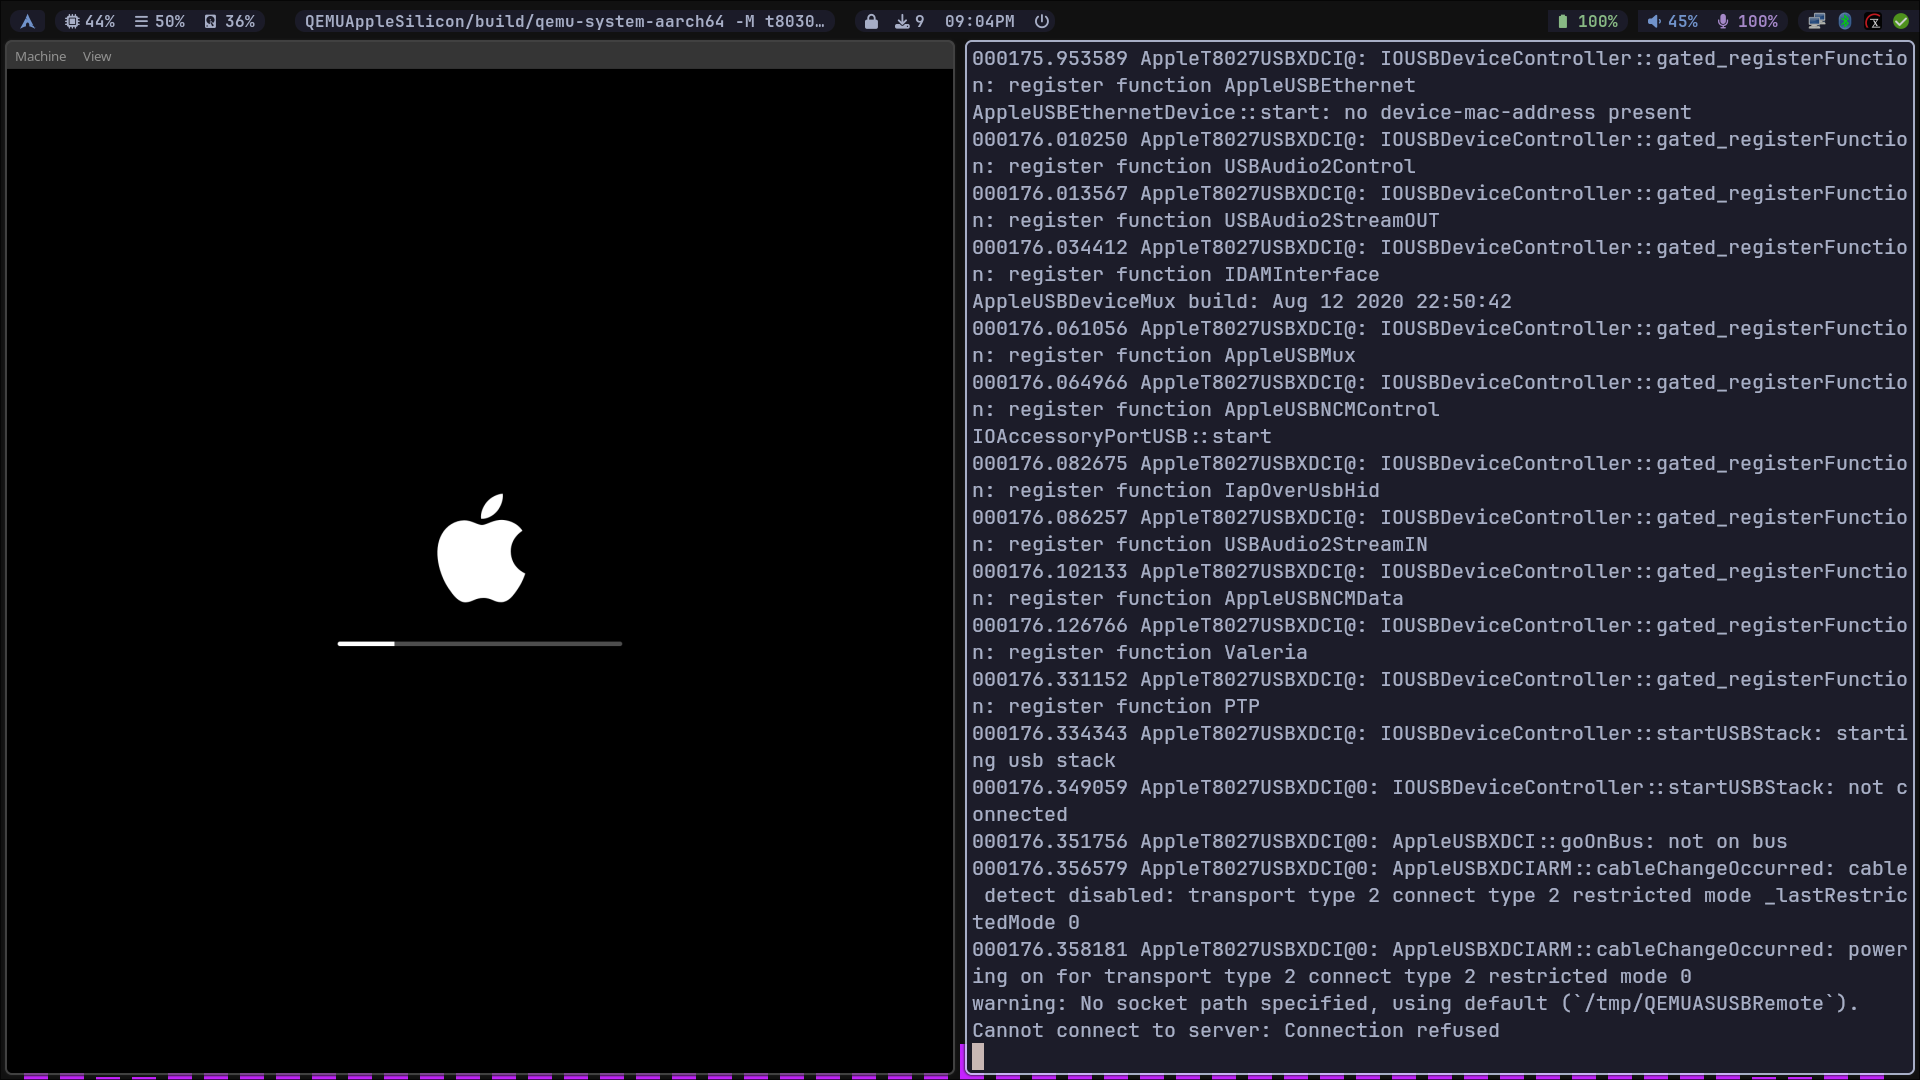
Task: Click the 09:04PM clock
Action: coord(979,21)
